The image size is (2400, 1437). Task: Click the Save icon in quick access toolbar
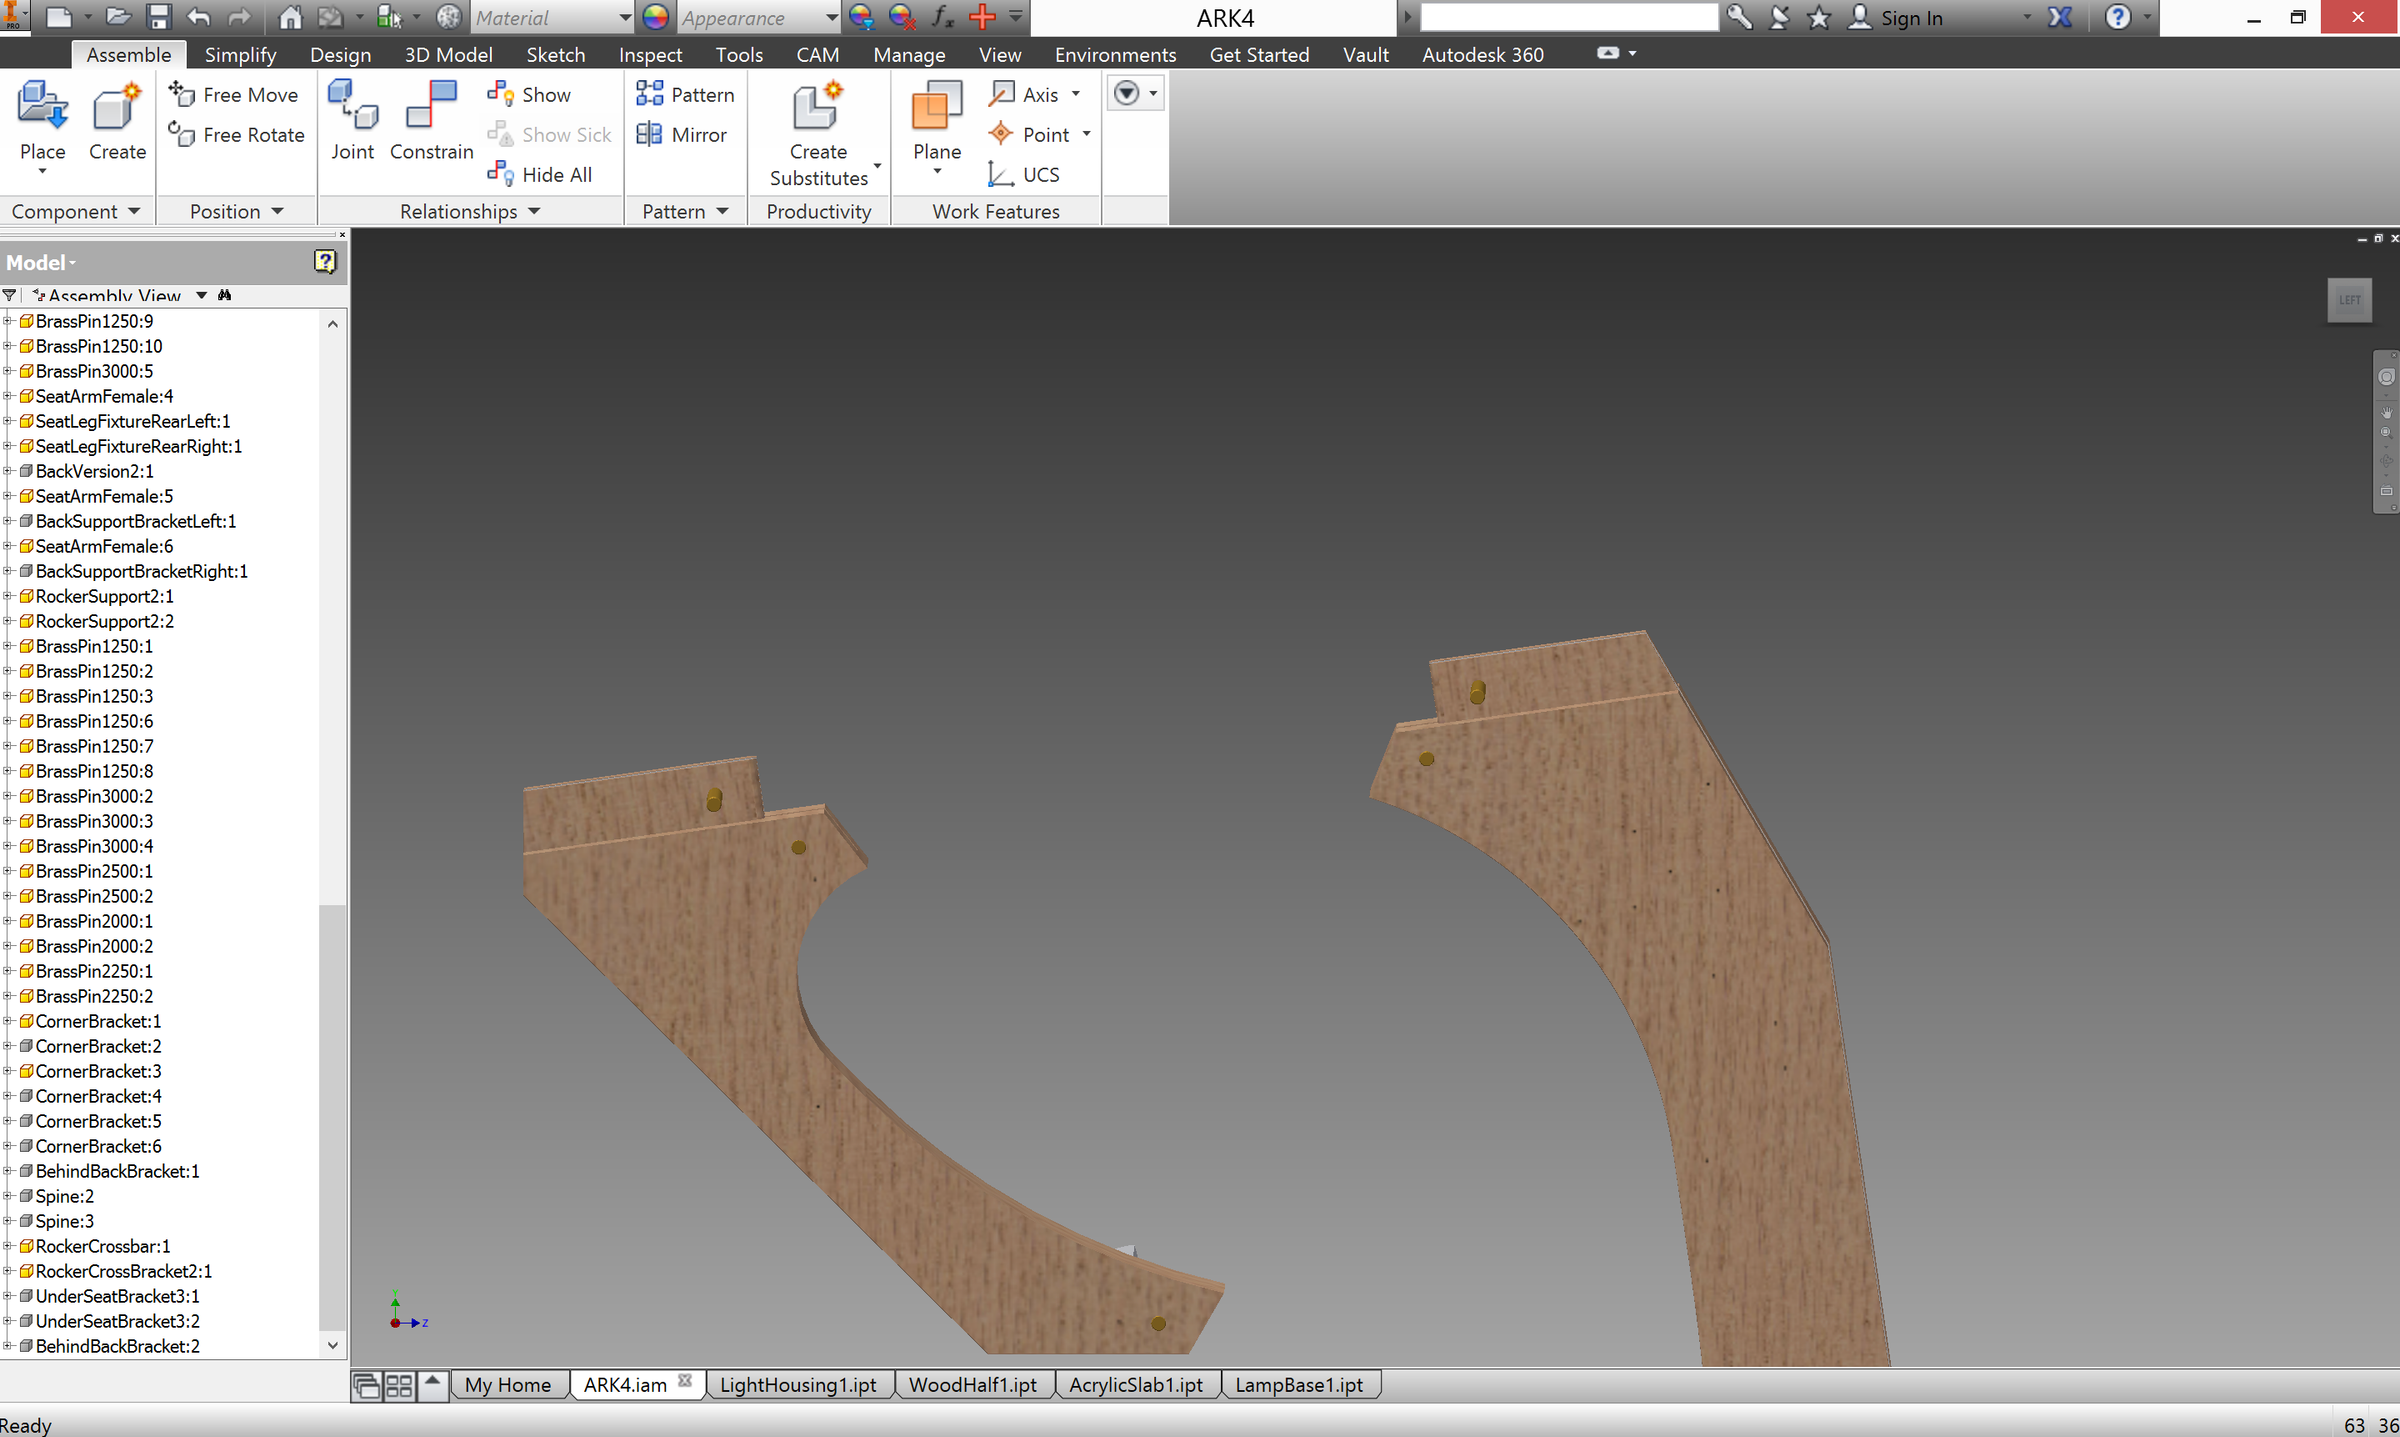click(x=158, y=17)
